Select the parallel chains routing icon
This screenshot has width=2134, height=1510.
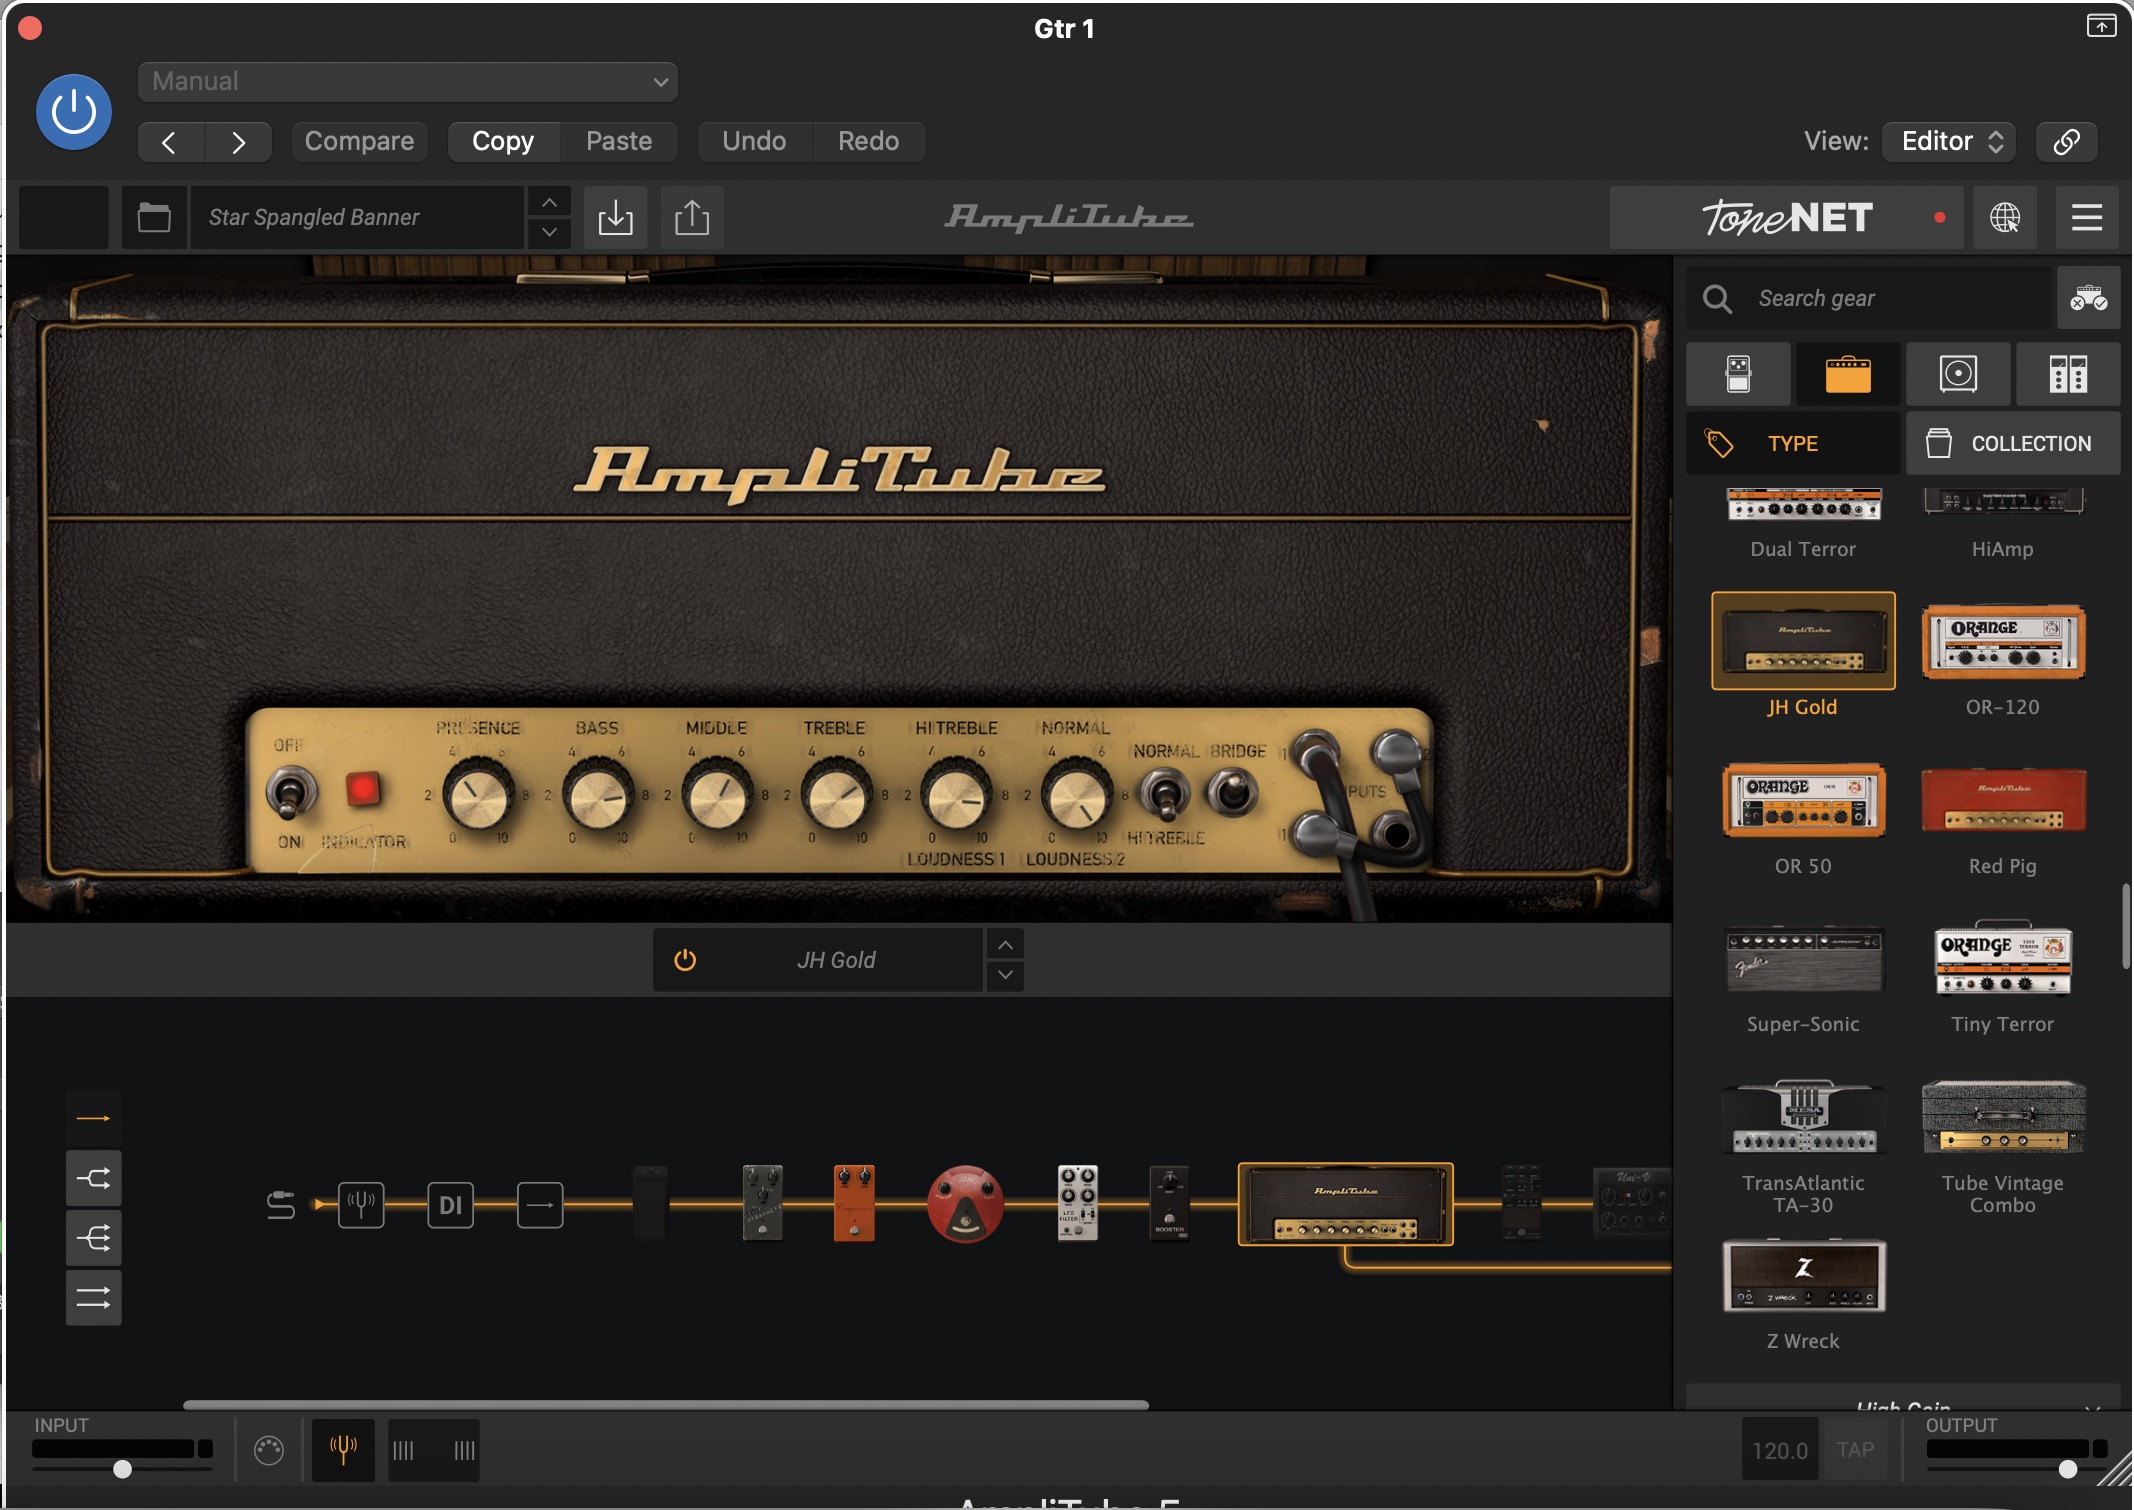pos(94,1298)
